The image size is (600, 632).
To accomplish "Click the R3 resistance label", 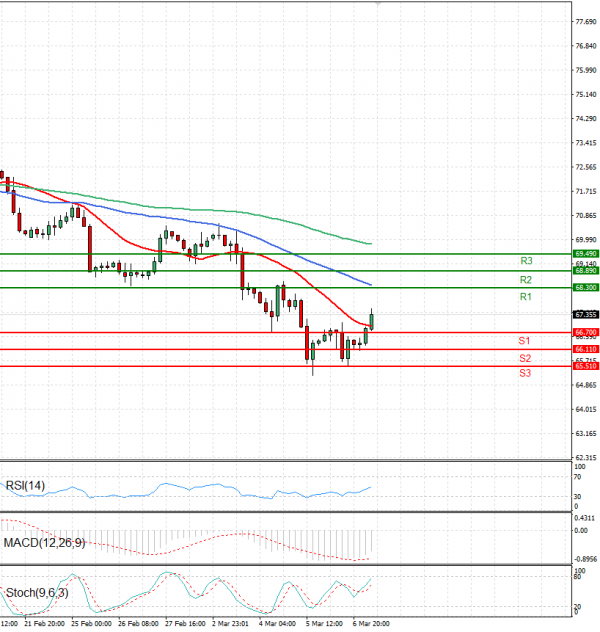I will [x=526, y=261].
